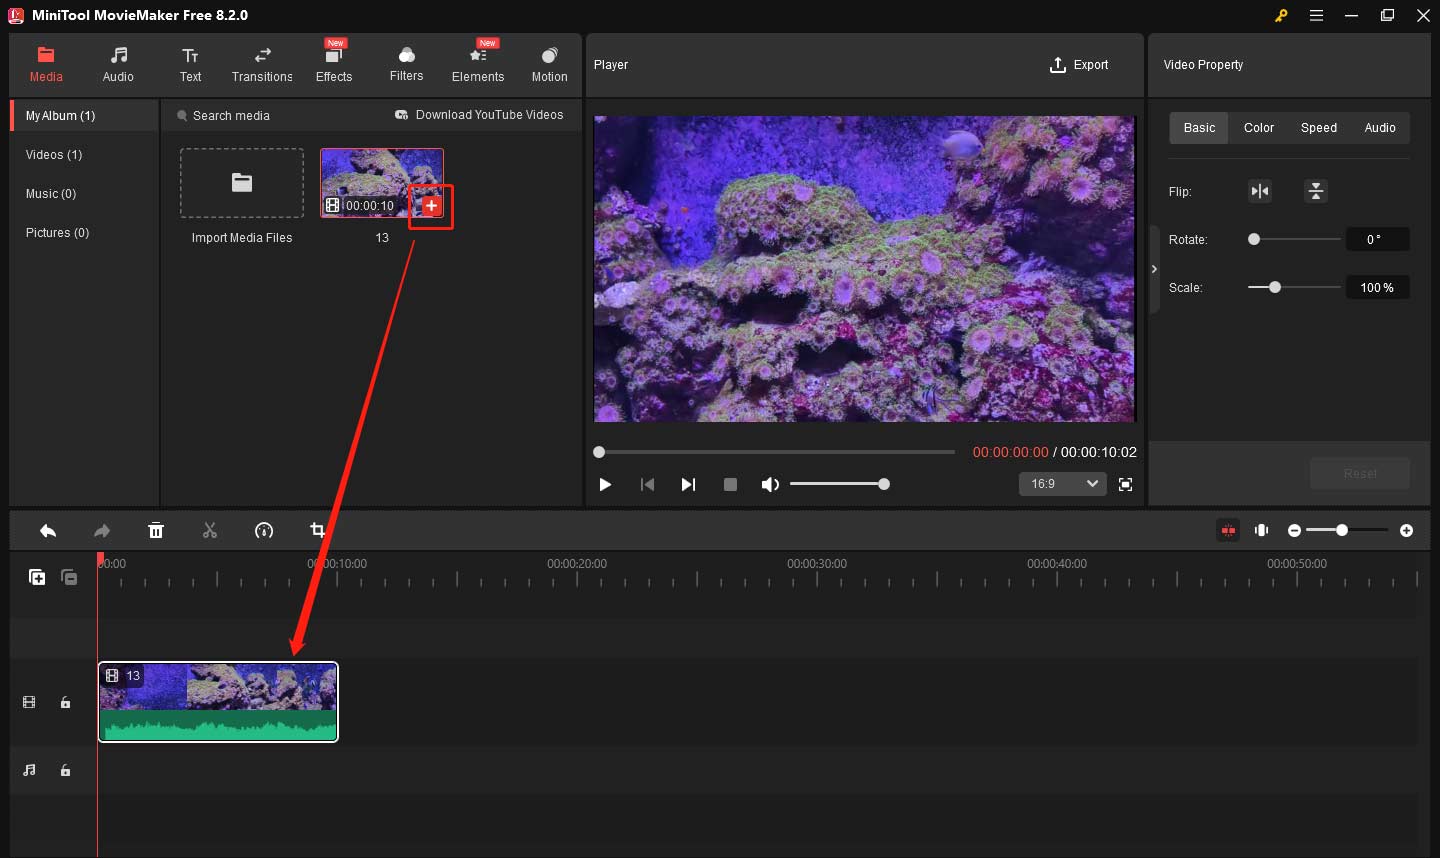Open the hamburger main menu
This screenshot has width=1440, height=858.
click(1316, 15)
